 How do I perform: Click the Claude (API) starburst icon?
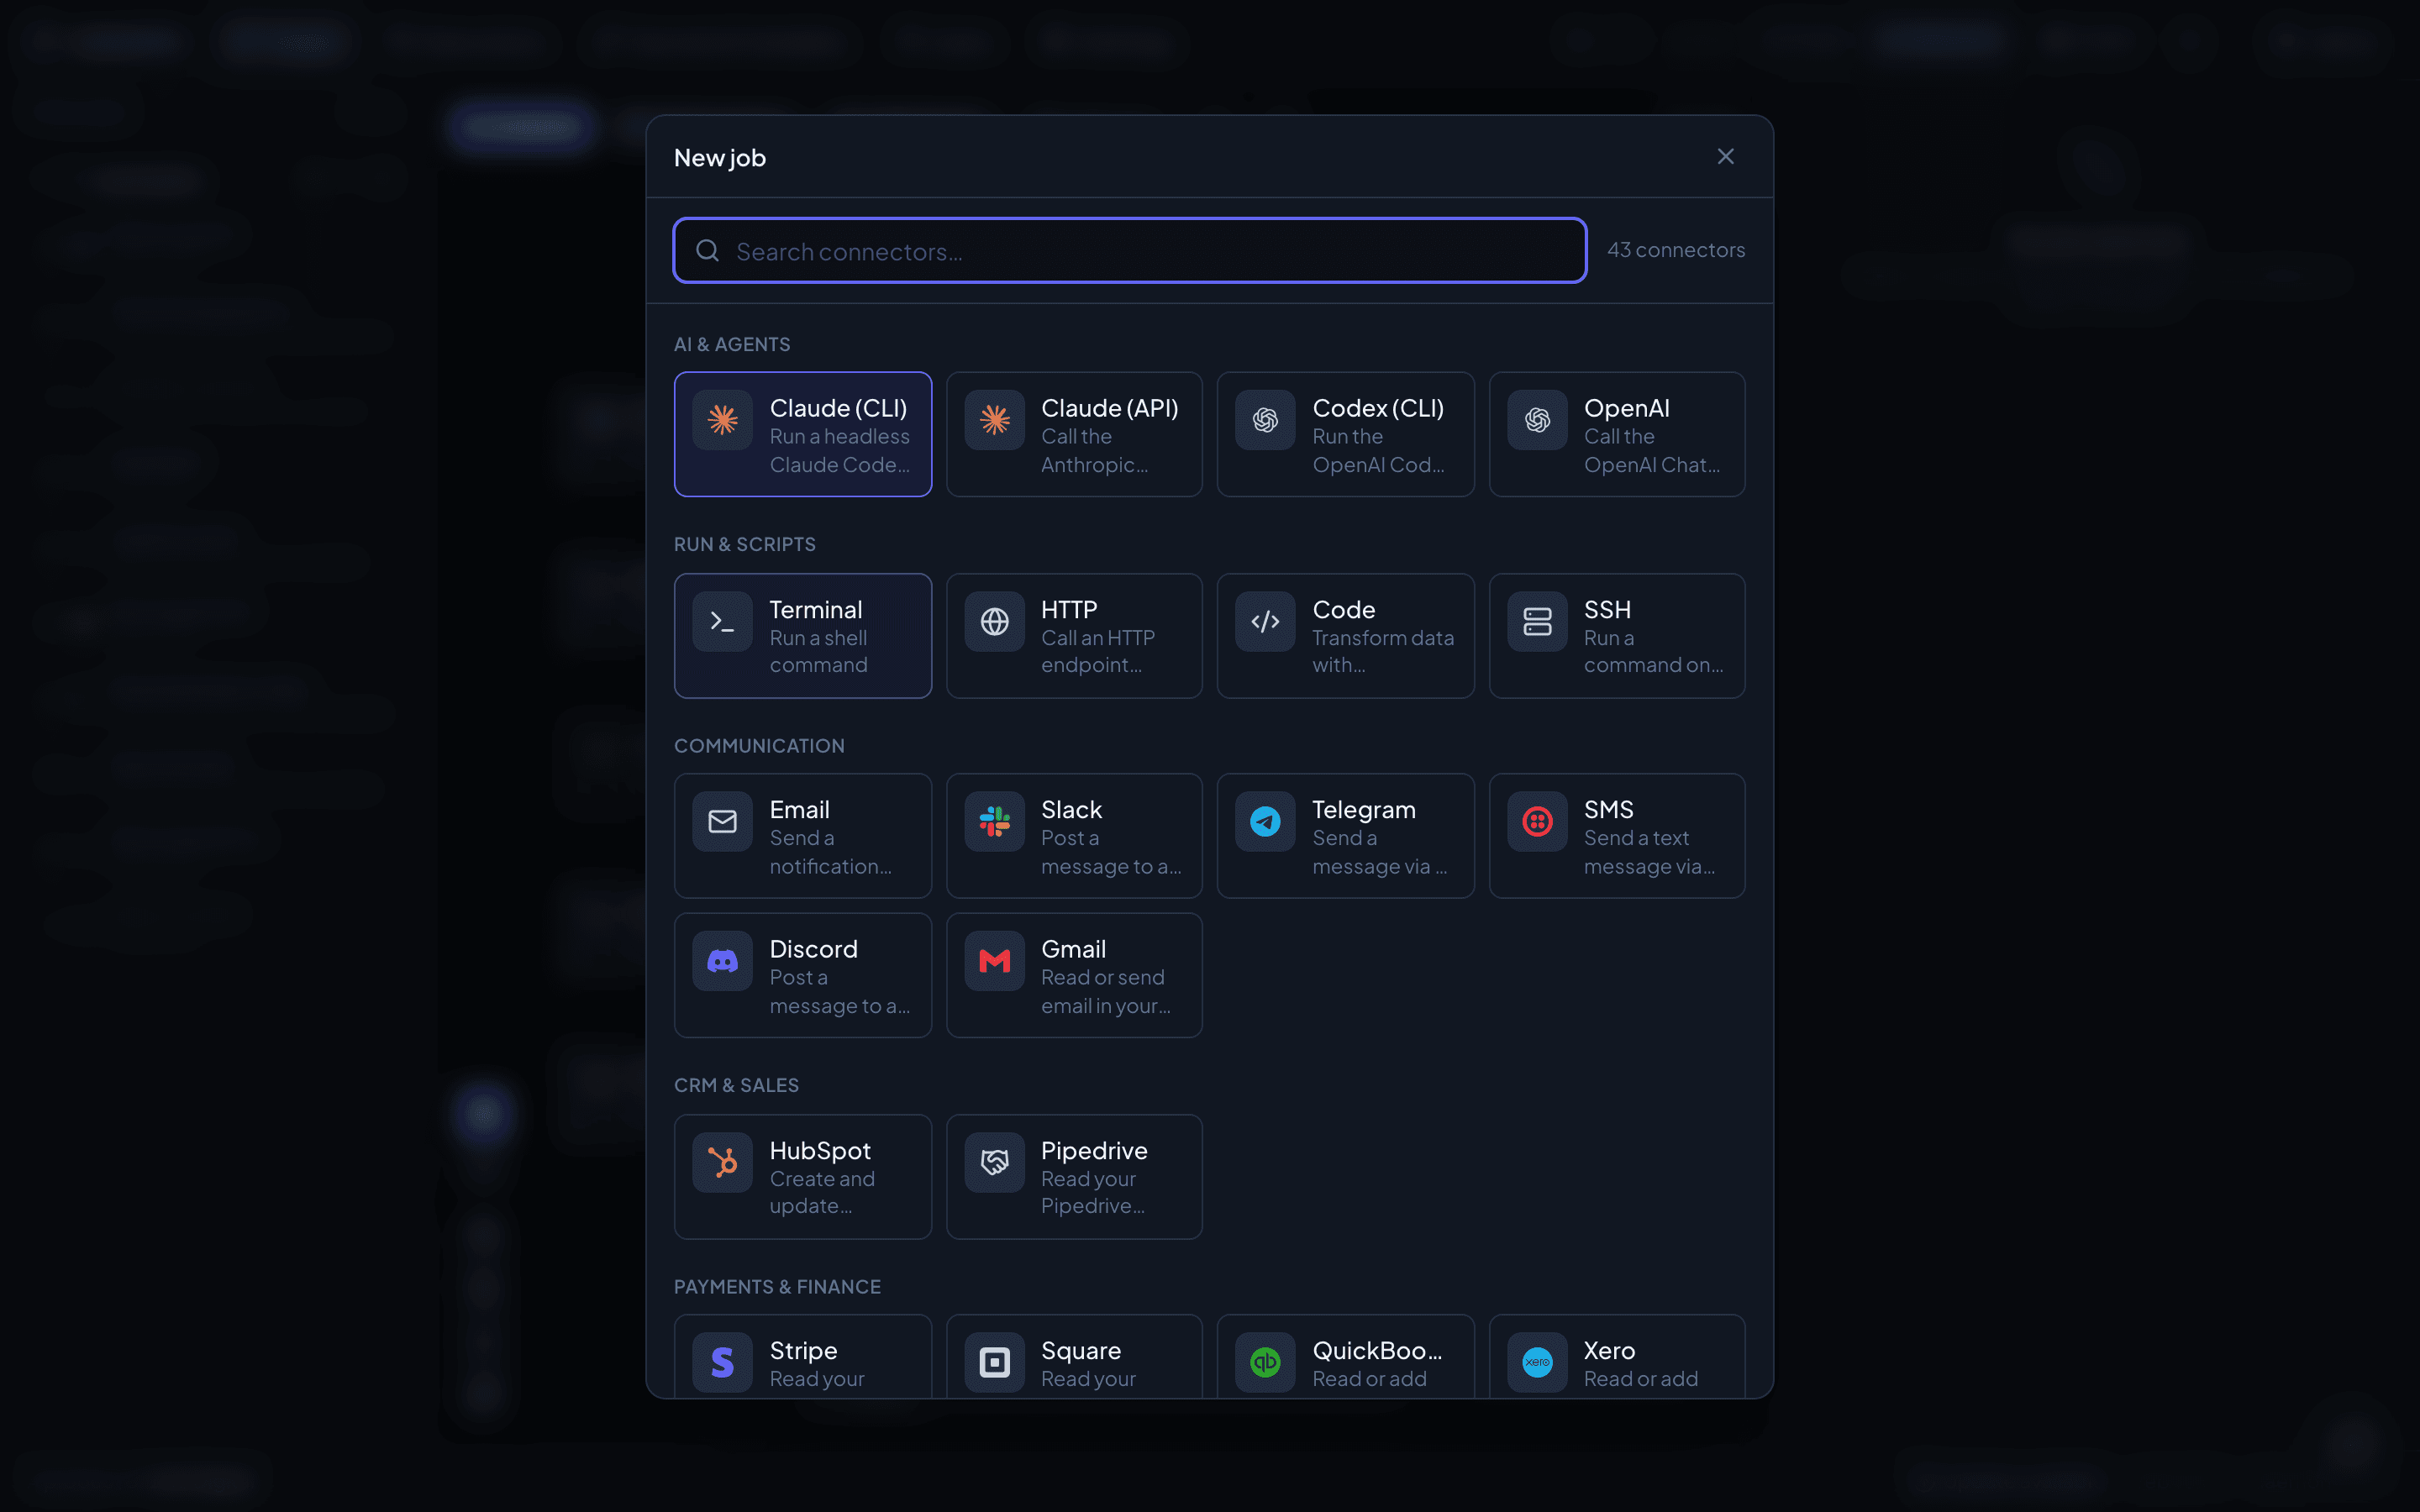pyautogui.click(x=994, y=420)
